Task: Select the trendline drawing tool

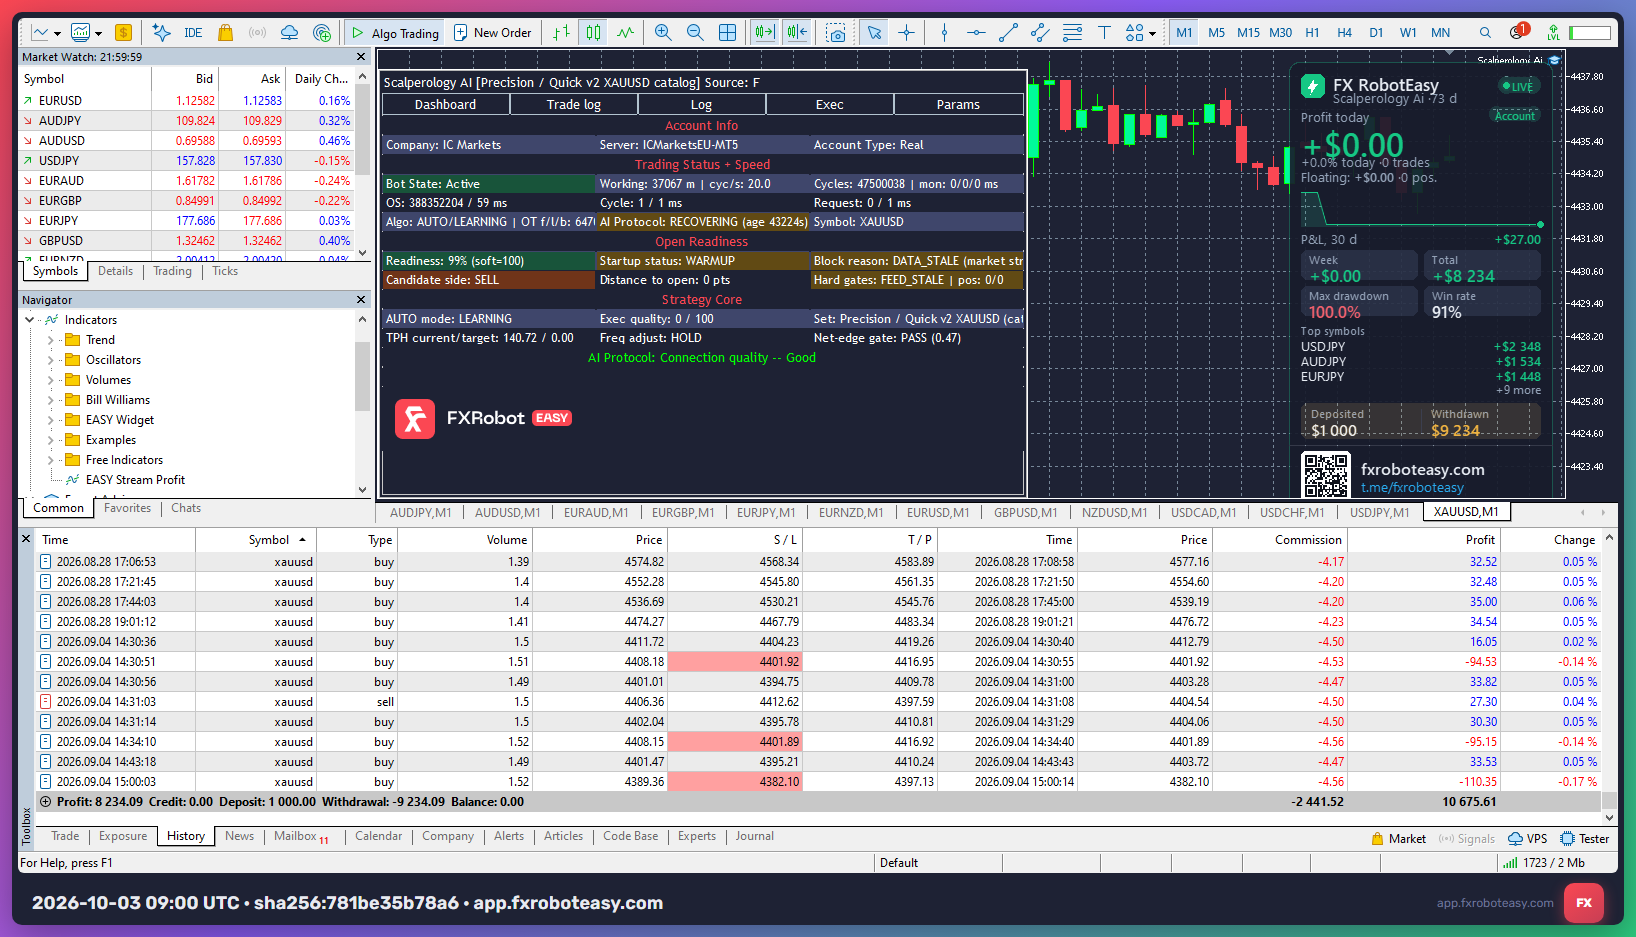Action: pyautogui.click(x=1008, y=33)
